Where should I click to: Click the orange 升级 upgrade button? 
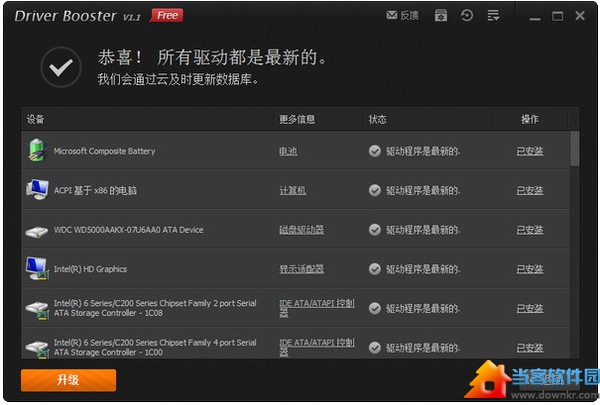pyautogui.click(x=68, y=380)
